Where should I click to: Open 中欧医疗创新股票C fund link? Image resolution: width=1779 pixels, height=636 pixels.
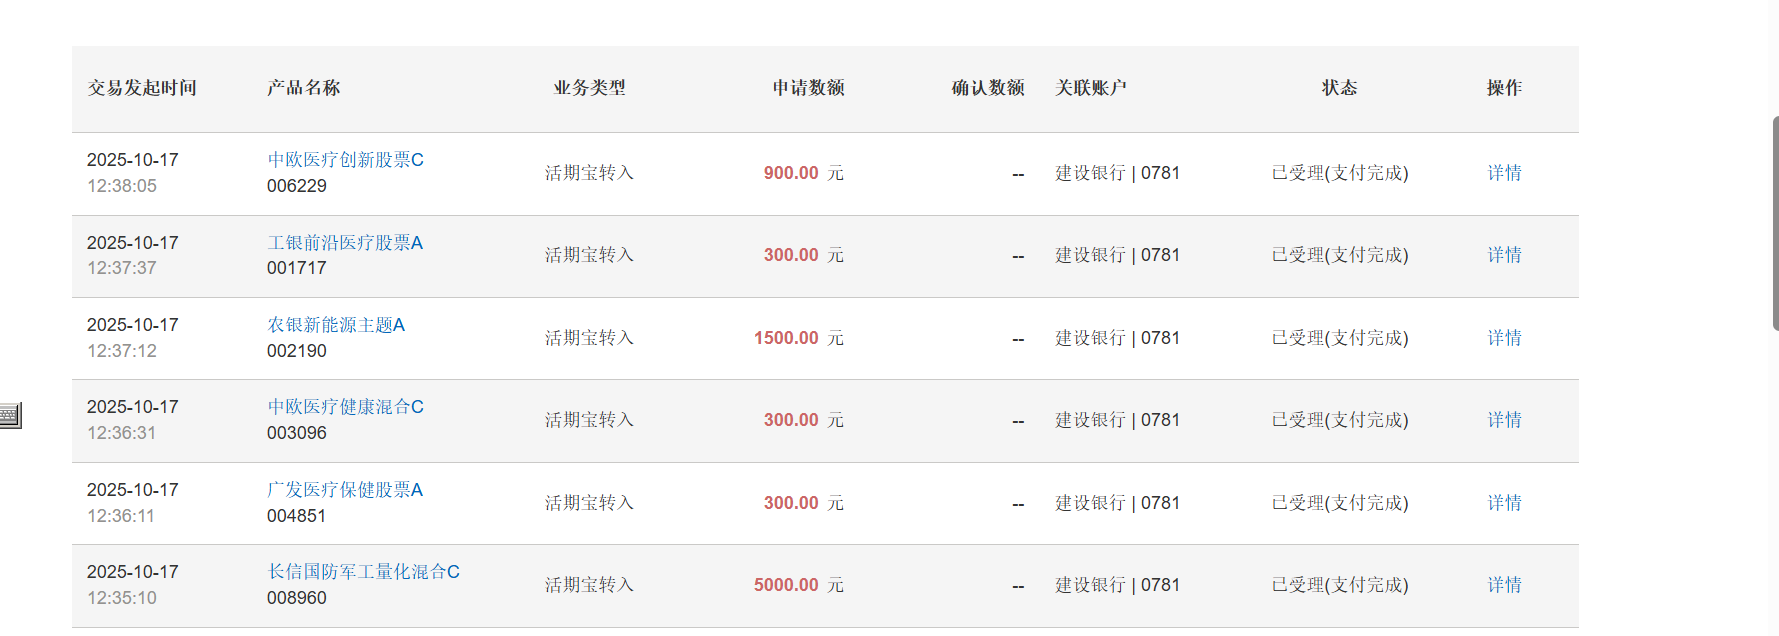click(345, 160)
